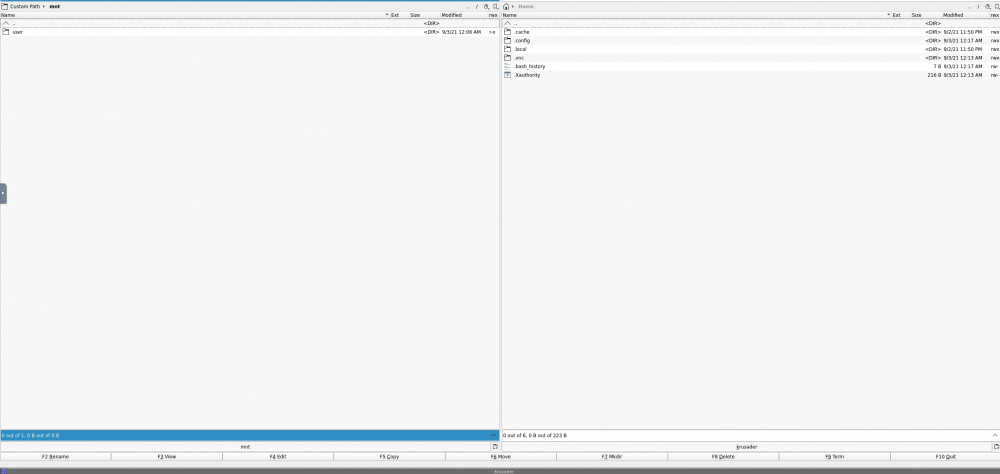1000x474 pixels.
Task: Click the F5 Copy button
Action: (389, 457)
